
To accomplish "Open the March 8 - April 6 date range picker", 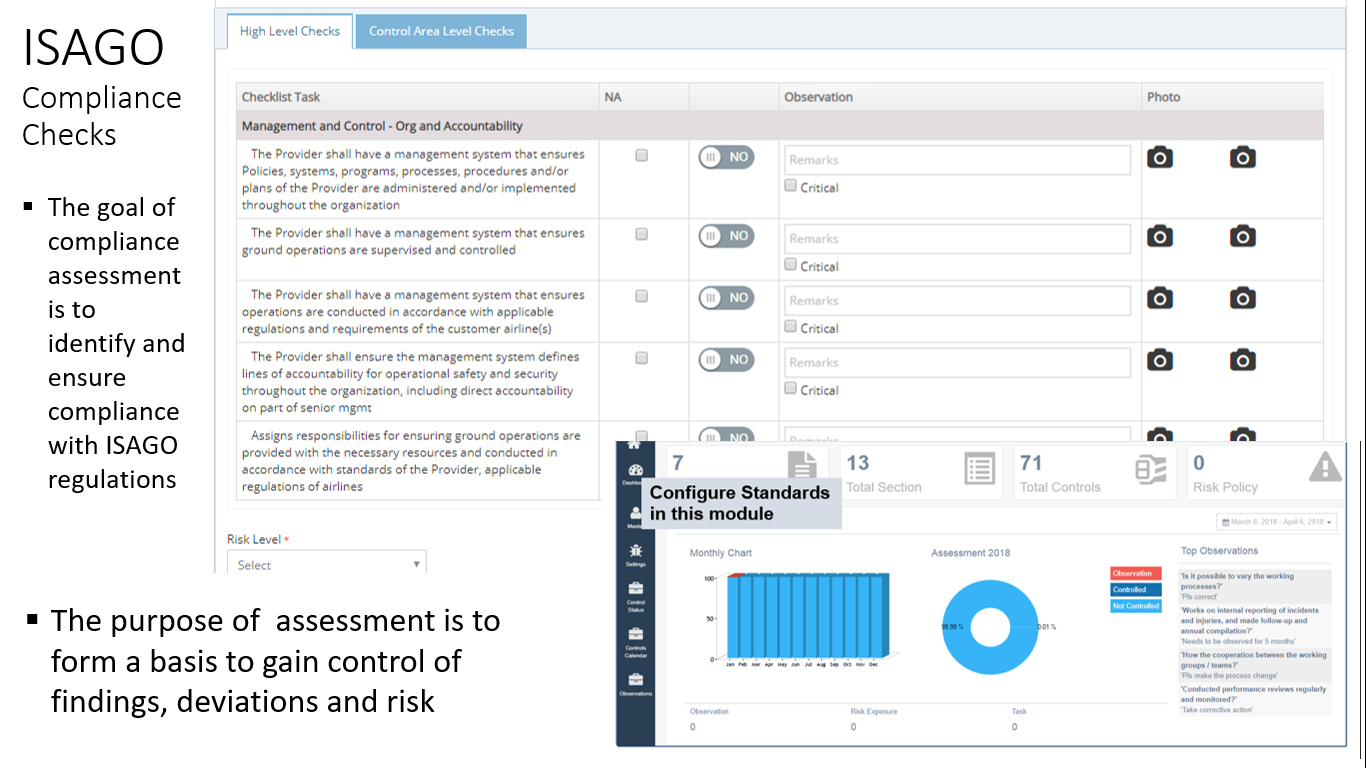I will point(1277,522).
